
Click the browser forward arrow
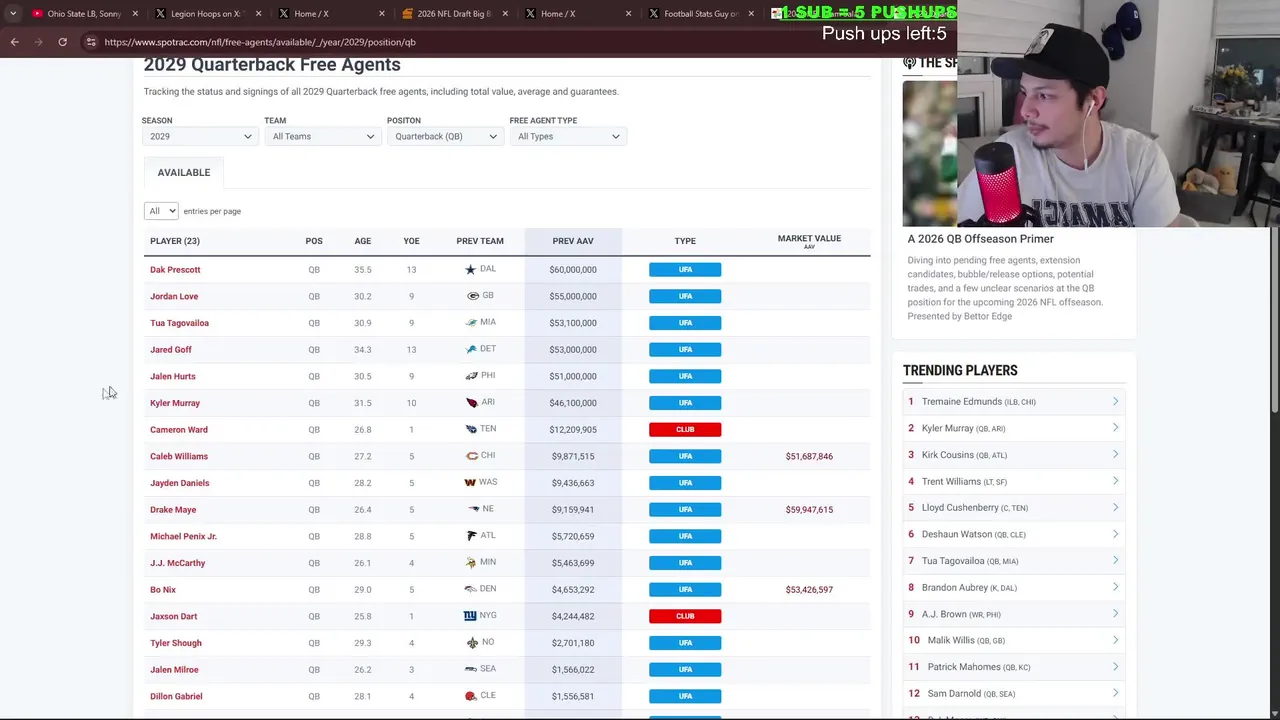38,42
